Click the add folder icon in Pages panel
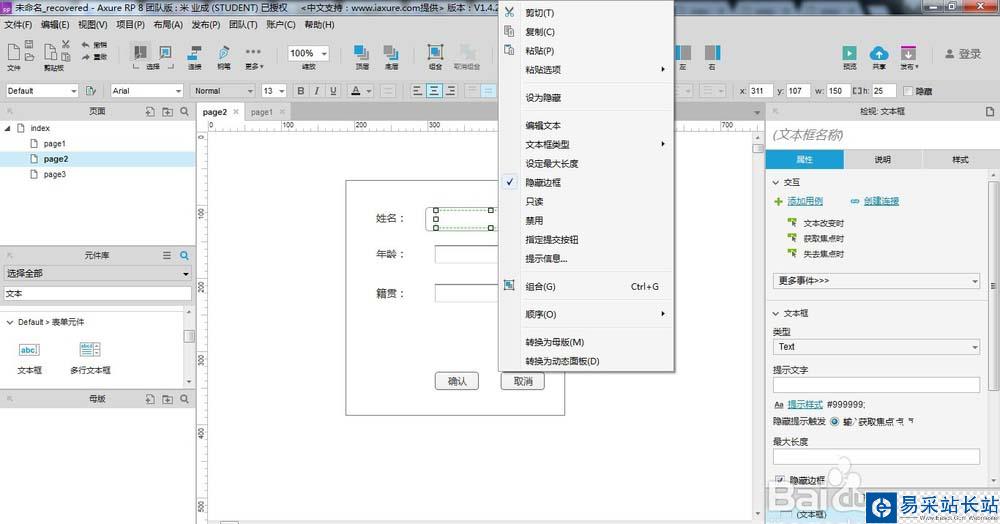 [x=167, y=112]
